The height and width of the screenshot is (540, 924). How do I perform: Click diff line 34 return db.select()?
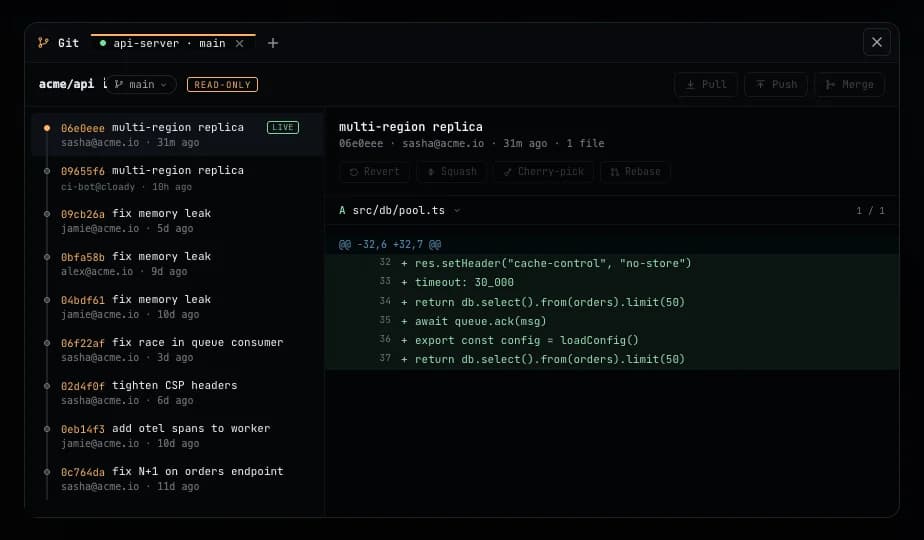[x=612, y=302]
